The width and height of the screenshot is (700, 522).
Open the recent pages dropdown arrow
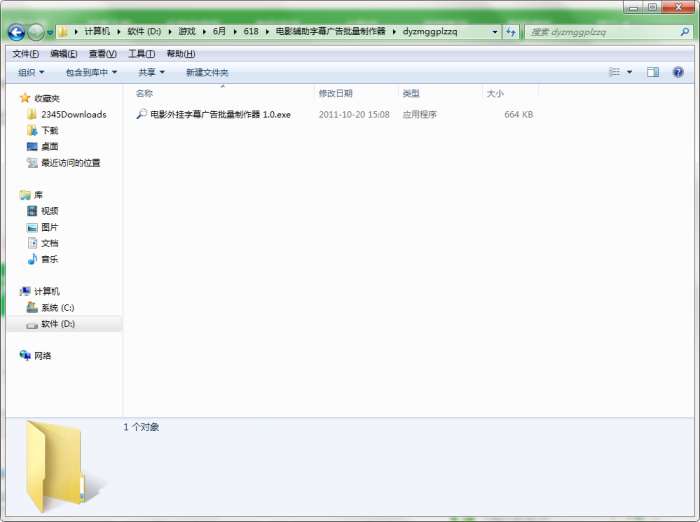50,33
